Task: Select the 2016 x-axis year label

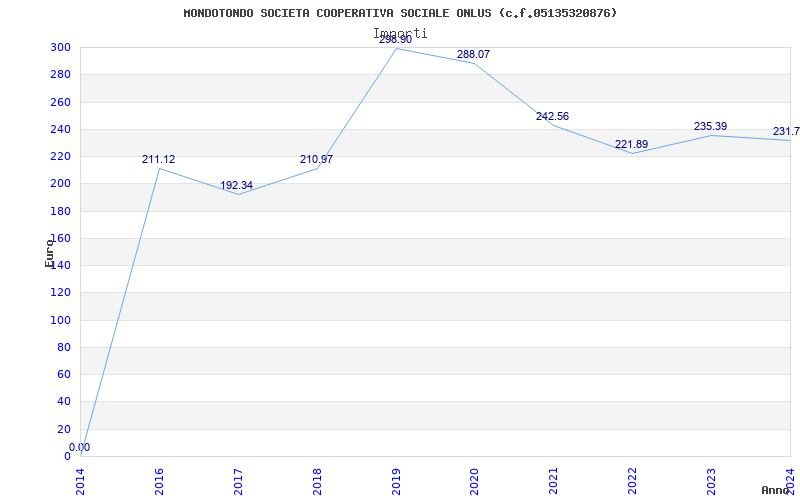Action: pos(159,481)
